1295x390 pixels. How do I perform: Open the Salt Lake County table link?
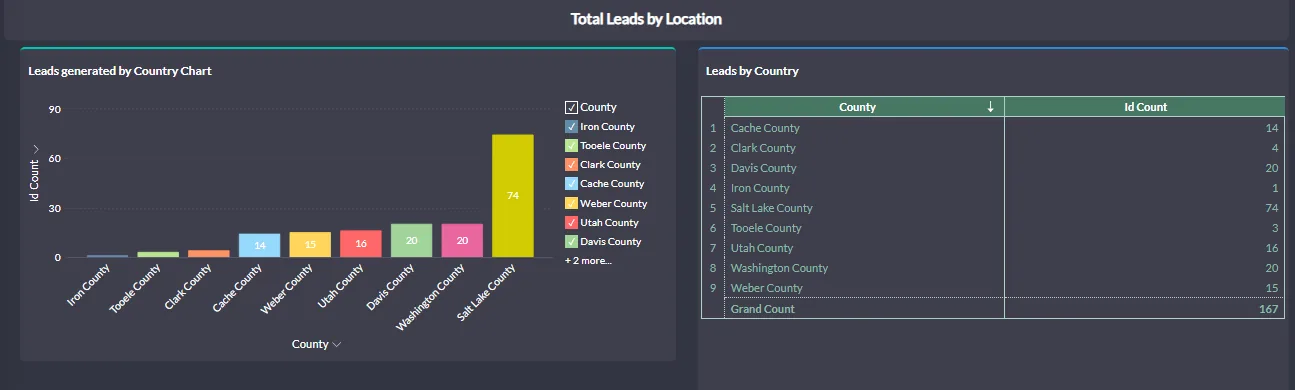pyautogui.click(x=772, y=208)
